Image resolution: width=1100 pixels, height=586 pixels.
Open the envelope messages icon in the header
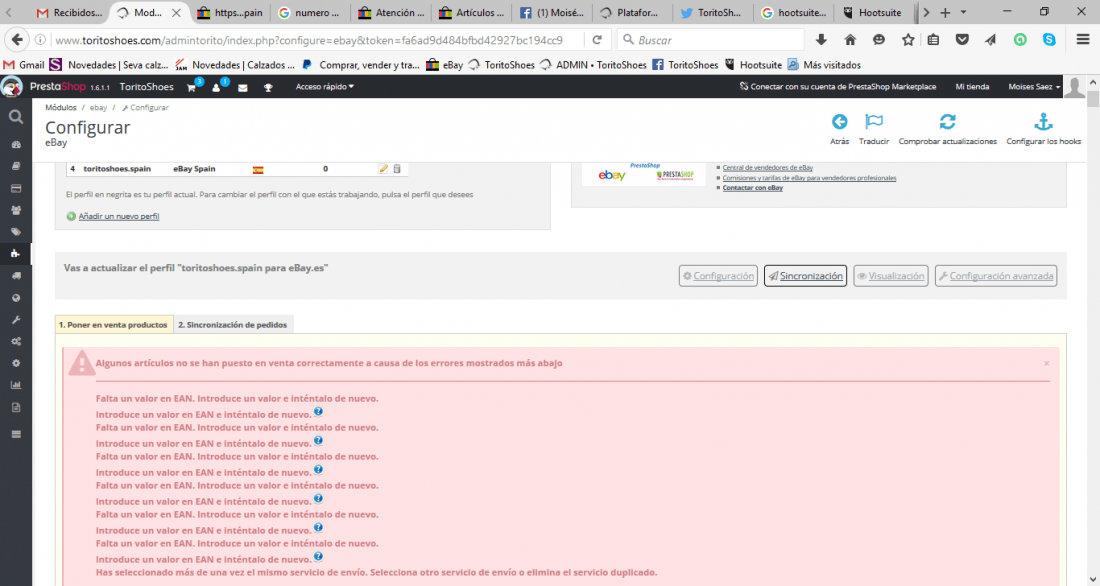pos(243,88)
